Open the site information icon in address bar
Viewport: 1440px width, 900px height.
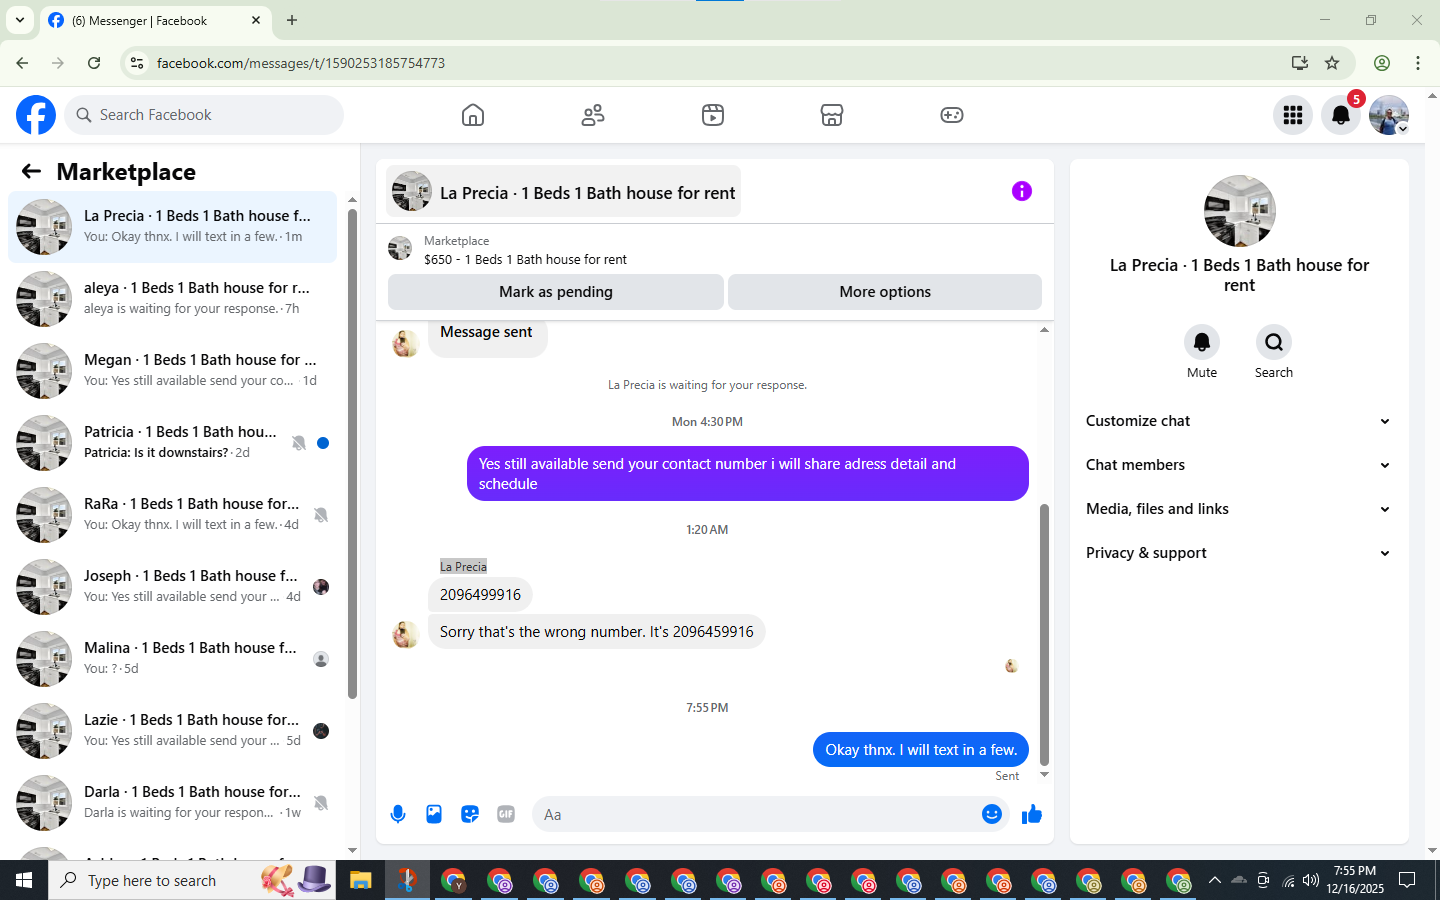(137, 63)
